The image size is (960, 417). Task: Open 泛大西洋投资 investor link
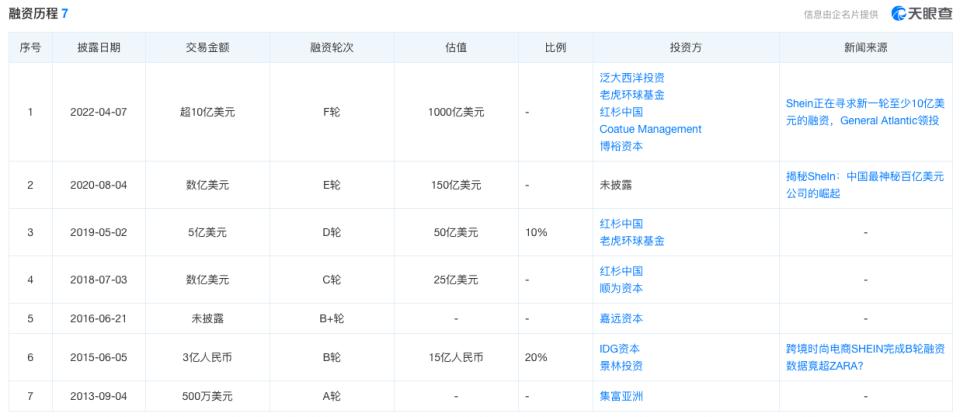coord(631,78)
